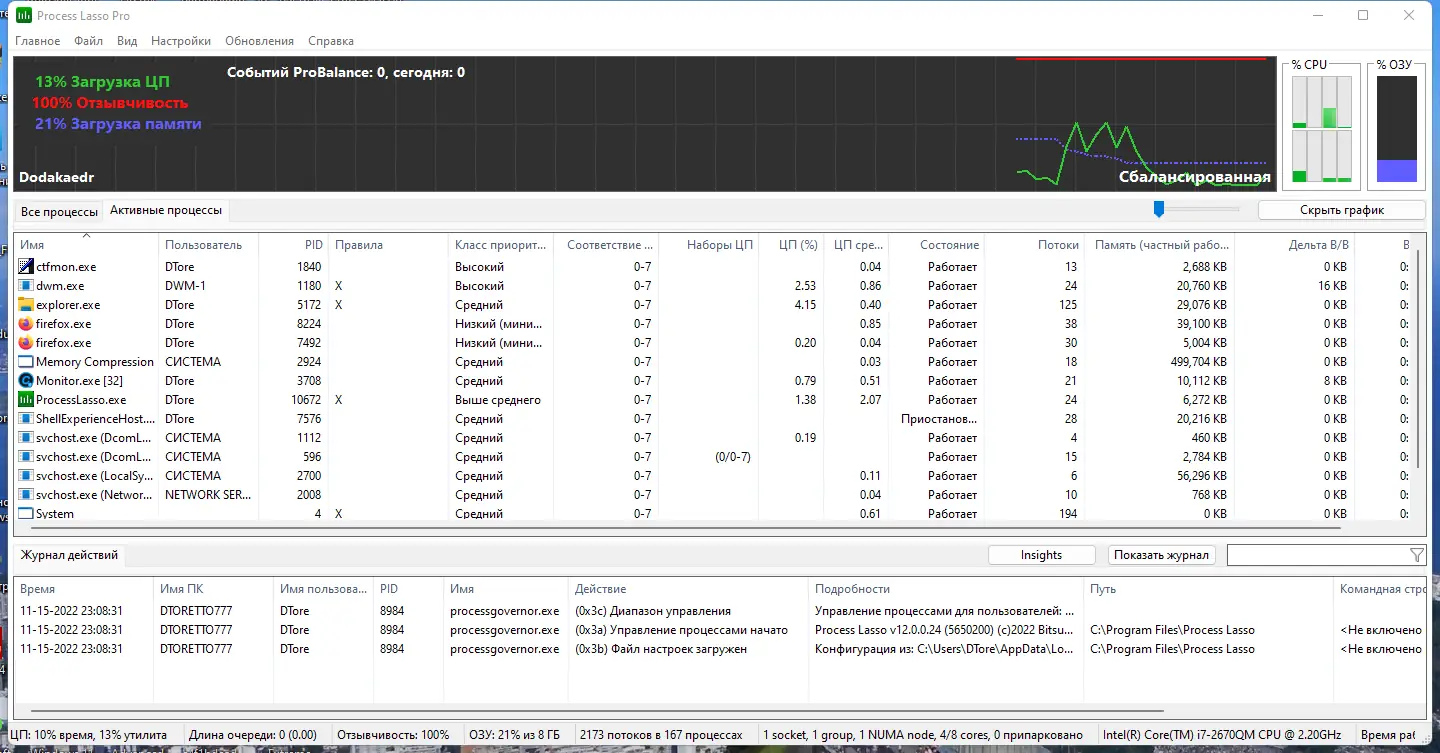Click the svchost.exe (LocalSy...) icon

(x=26, y=476)
